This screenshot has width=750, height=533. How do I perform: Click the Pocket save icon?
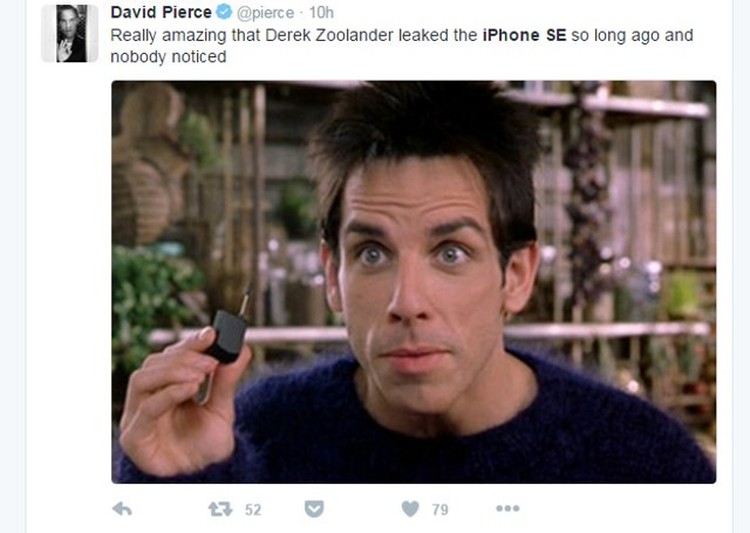click(314, 509)
